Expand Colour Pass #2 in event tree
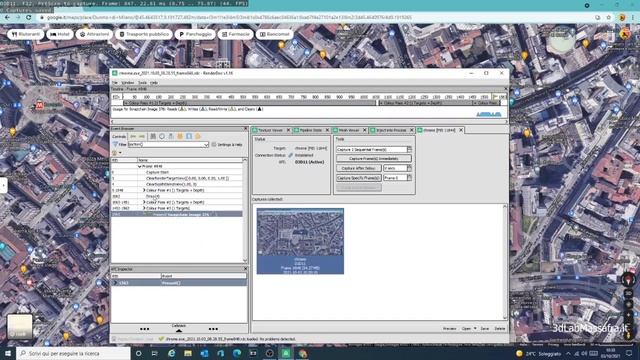 pos(144,202)
